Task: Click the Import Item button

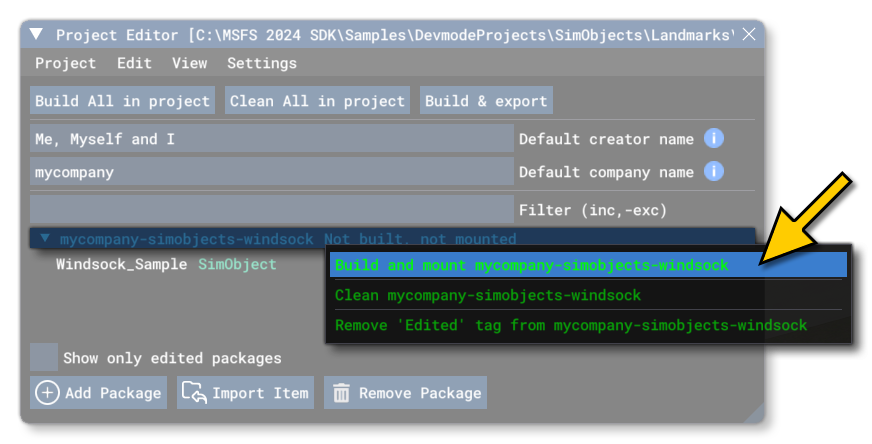Action: (245, 393)
